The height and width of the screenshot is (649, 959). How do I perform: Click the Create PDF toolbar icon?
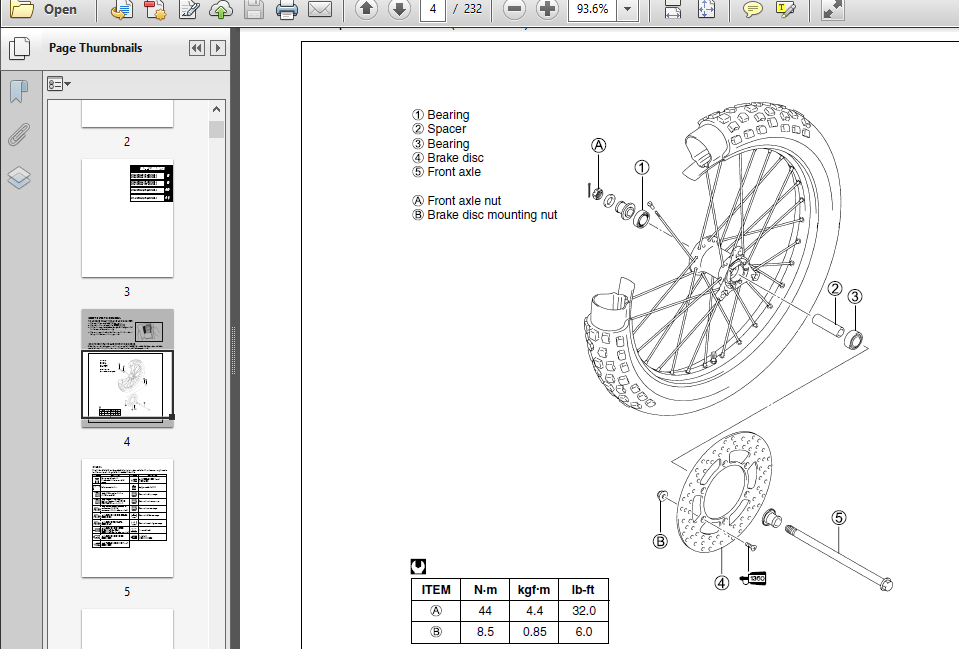(x=155, y=9)
